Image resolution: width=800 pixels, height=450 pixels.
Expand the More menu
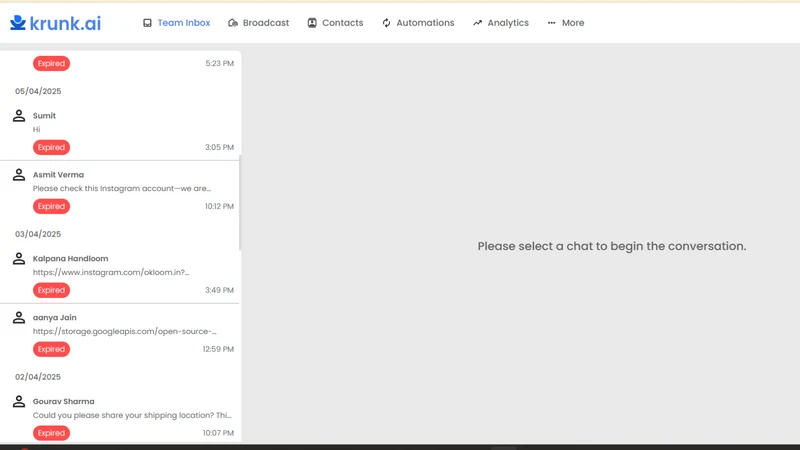pos(566,23)
